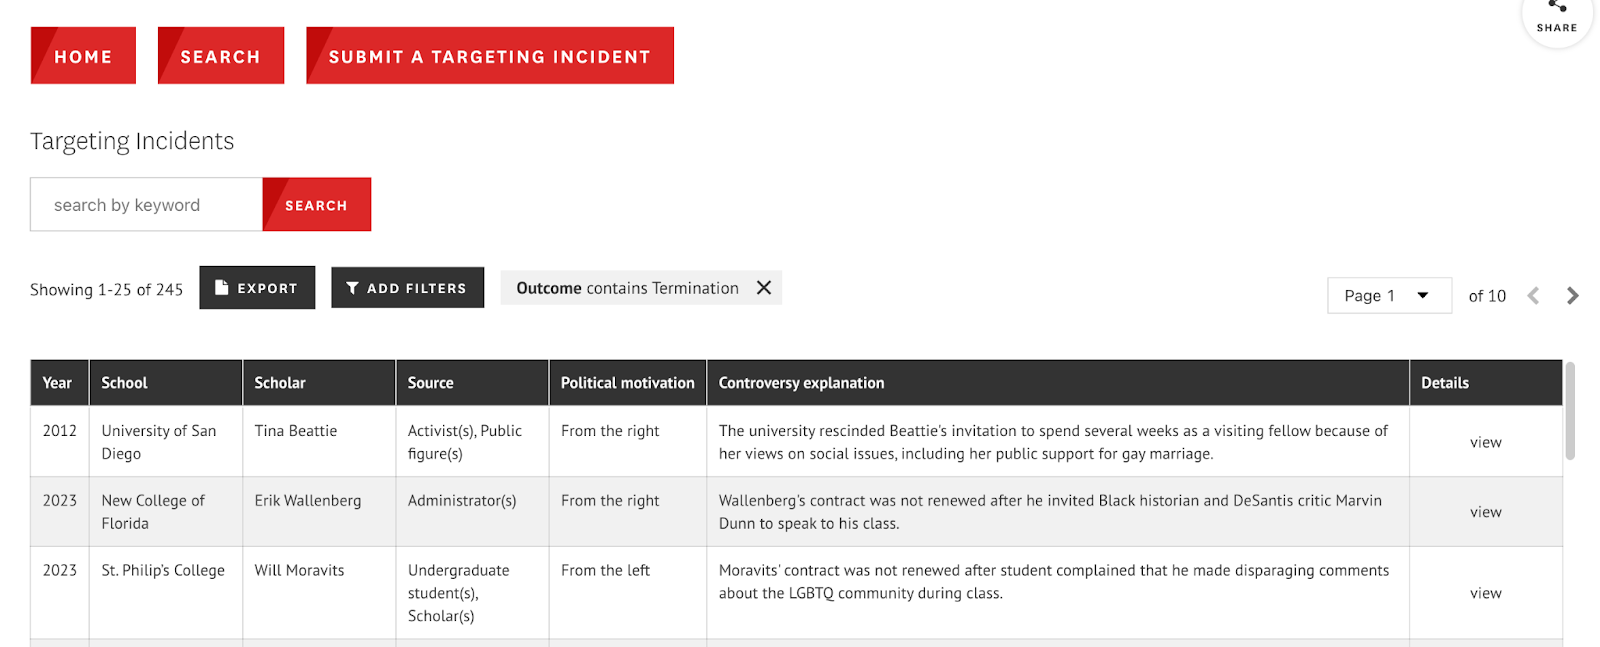The height and width of the screenshot is (647, 1600).
Task: Click Moravits' contract explanation text
Action: click(1054, 582)
